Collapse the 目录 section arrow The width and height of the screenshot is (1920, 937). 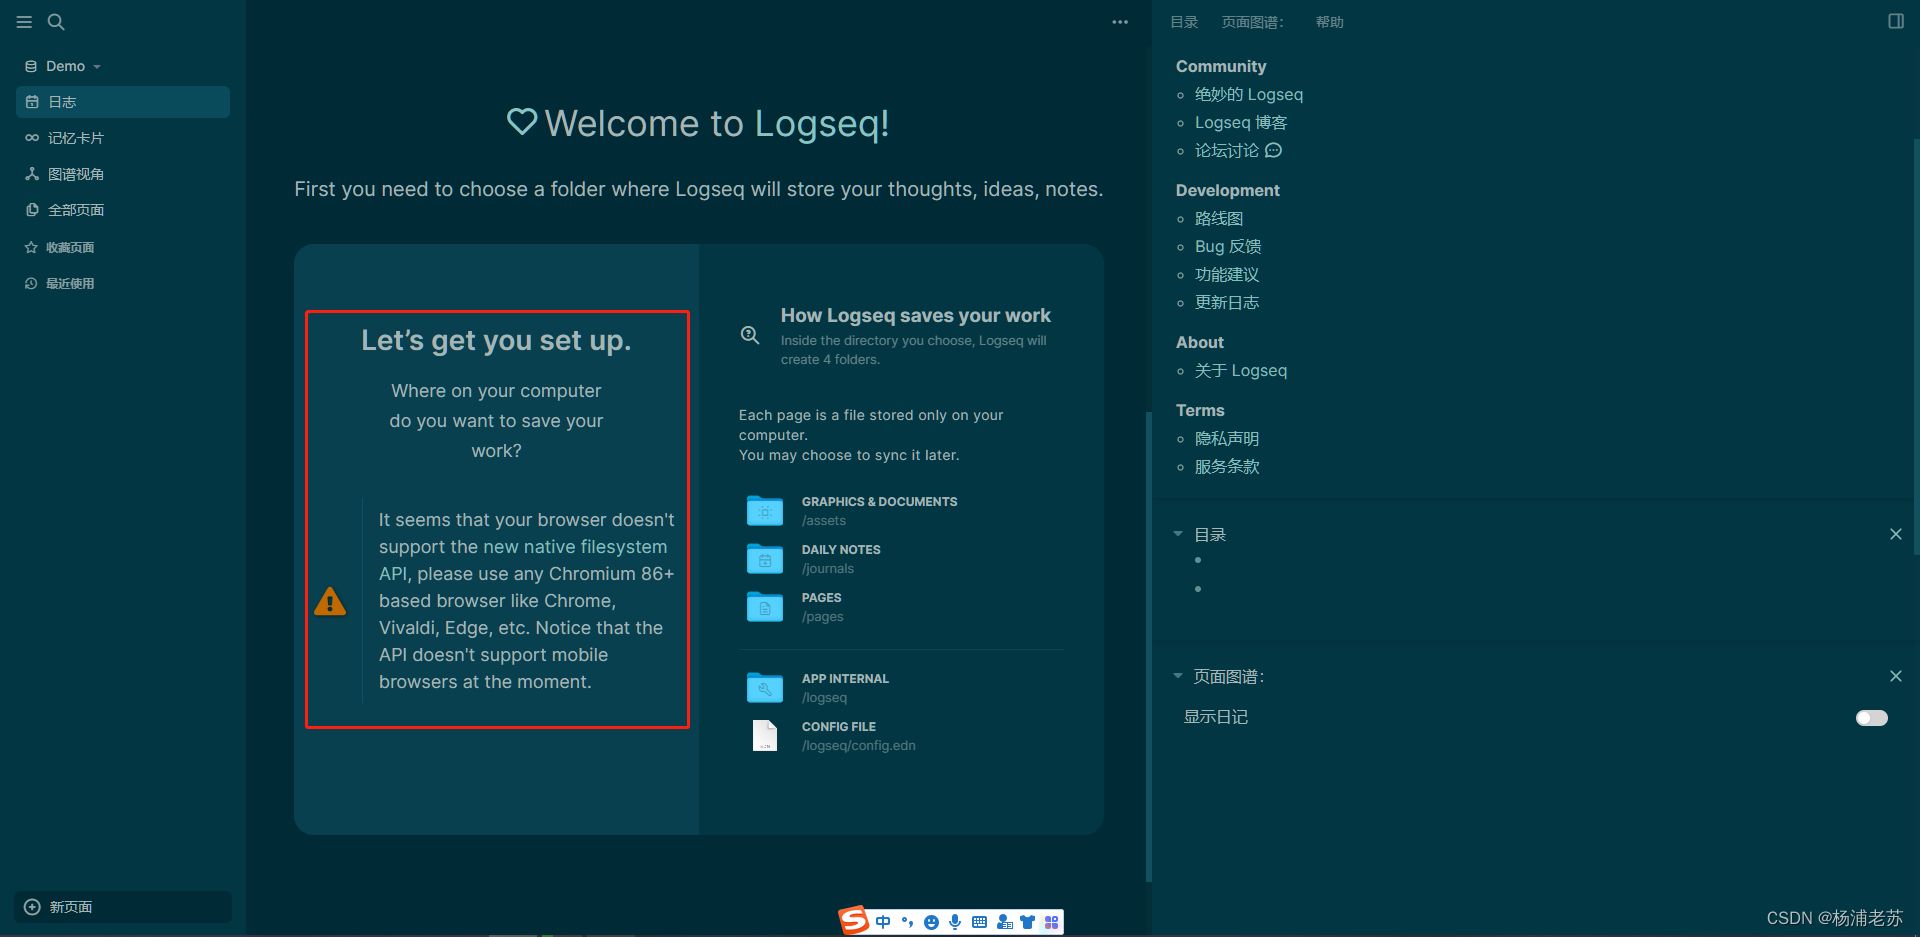click(1178, 534)
